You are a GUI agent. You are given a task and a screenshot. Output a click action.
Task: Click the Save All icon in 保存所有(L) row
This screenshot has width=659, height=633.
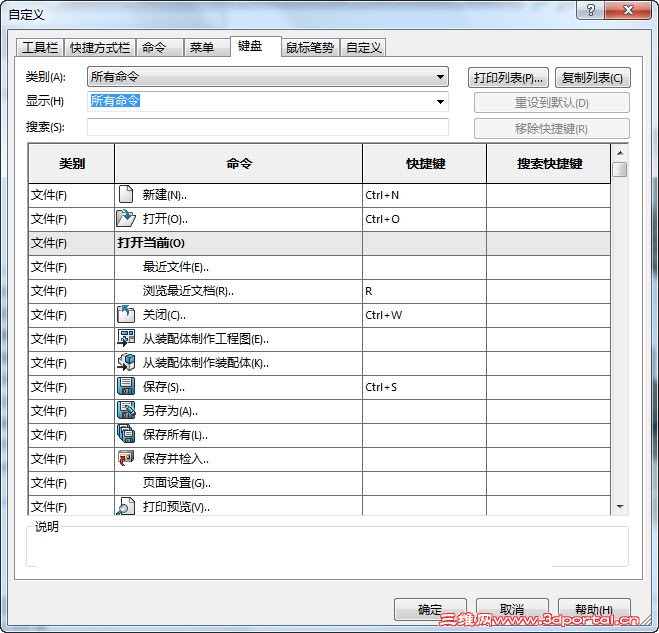click(x=126, y=435)
